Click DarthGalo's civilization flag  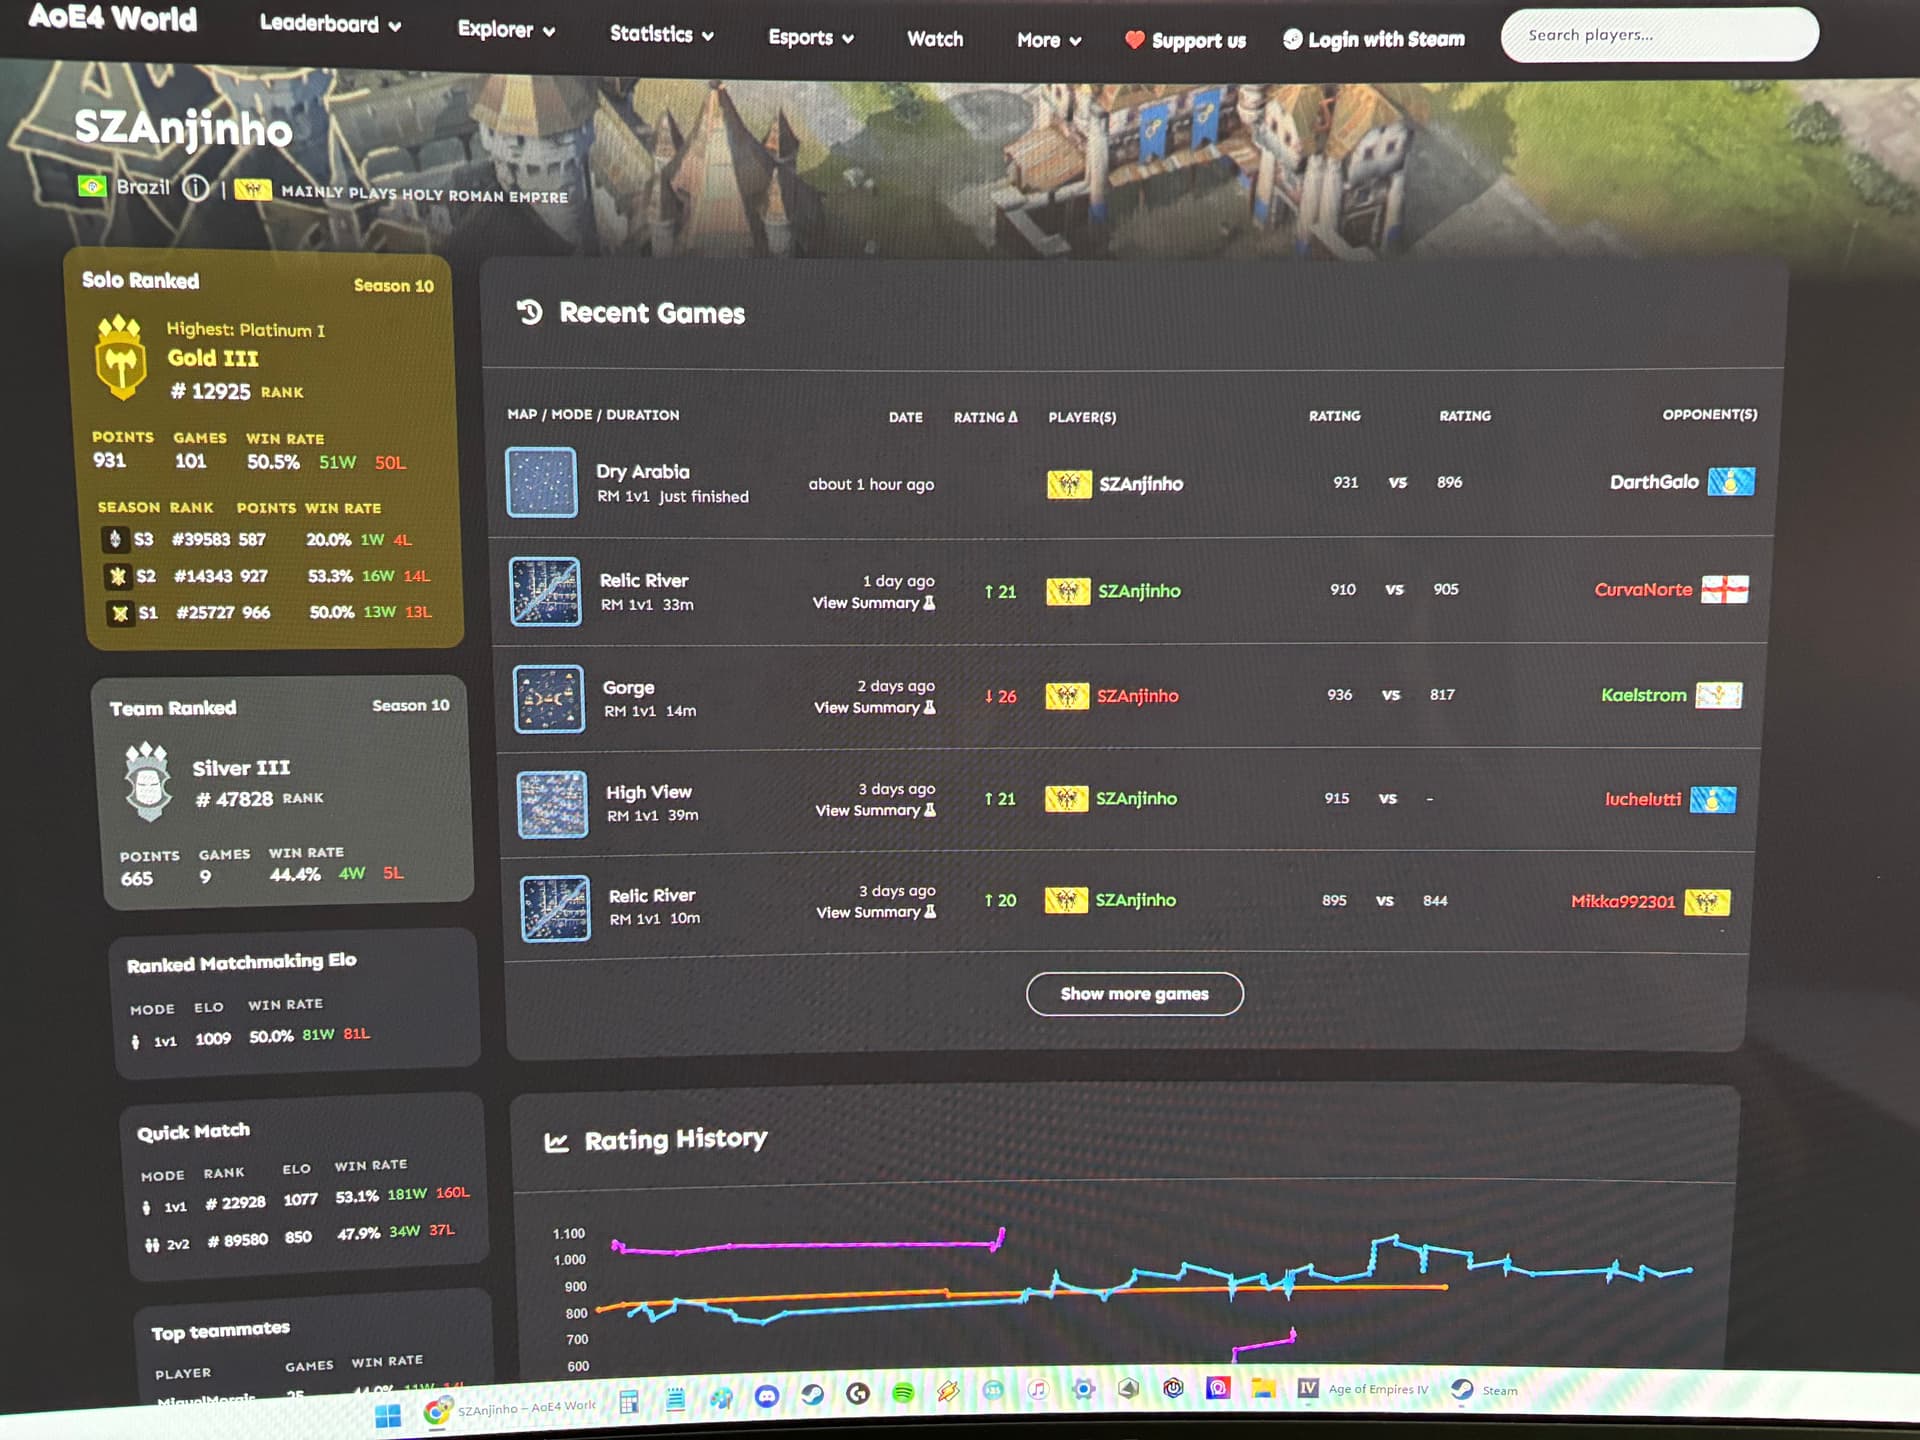[x=1731, y=481]
